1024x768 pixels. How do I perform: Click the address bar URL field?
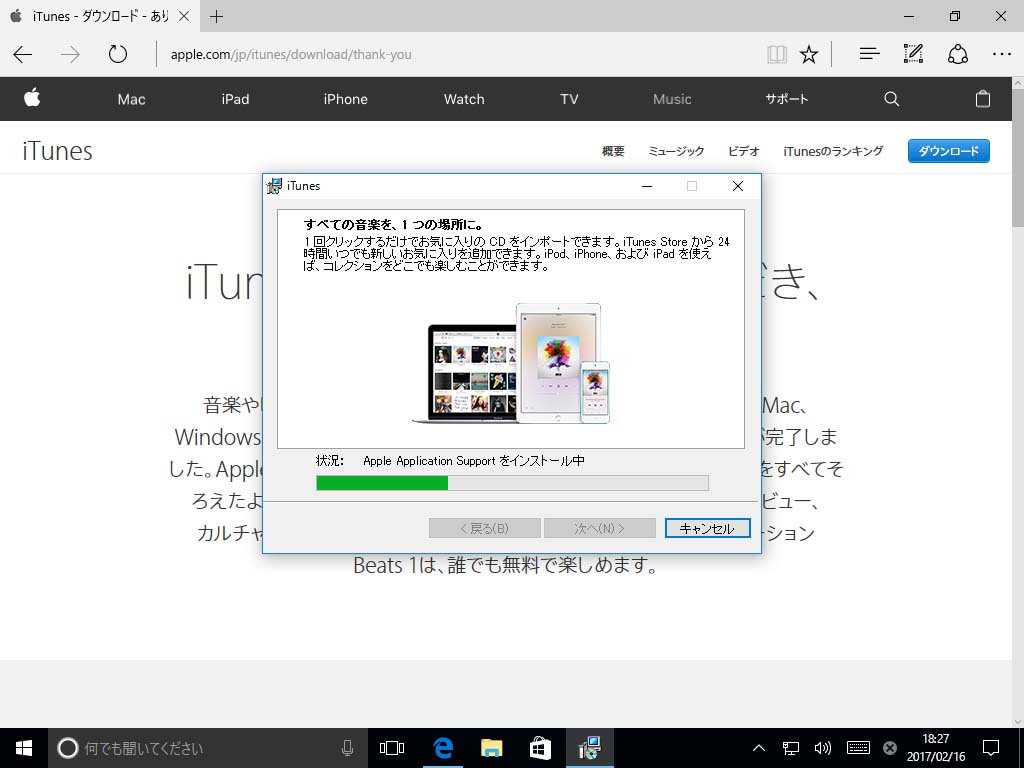(450, 55)
